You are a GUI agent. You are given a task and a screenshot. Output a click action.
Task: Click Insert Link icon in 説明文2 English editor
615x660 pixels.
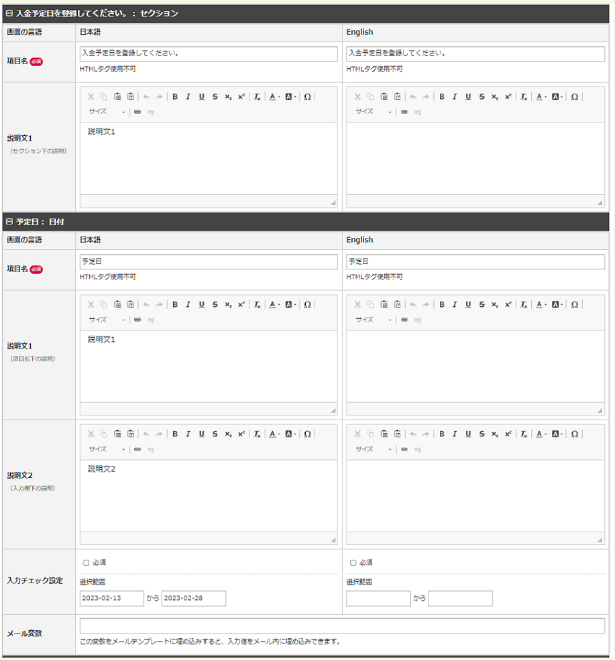404,449
